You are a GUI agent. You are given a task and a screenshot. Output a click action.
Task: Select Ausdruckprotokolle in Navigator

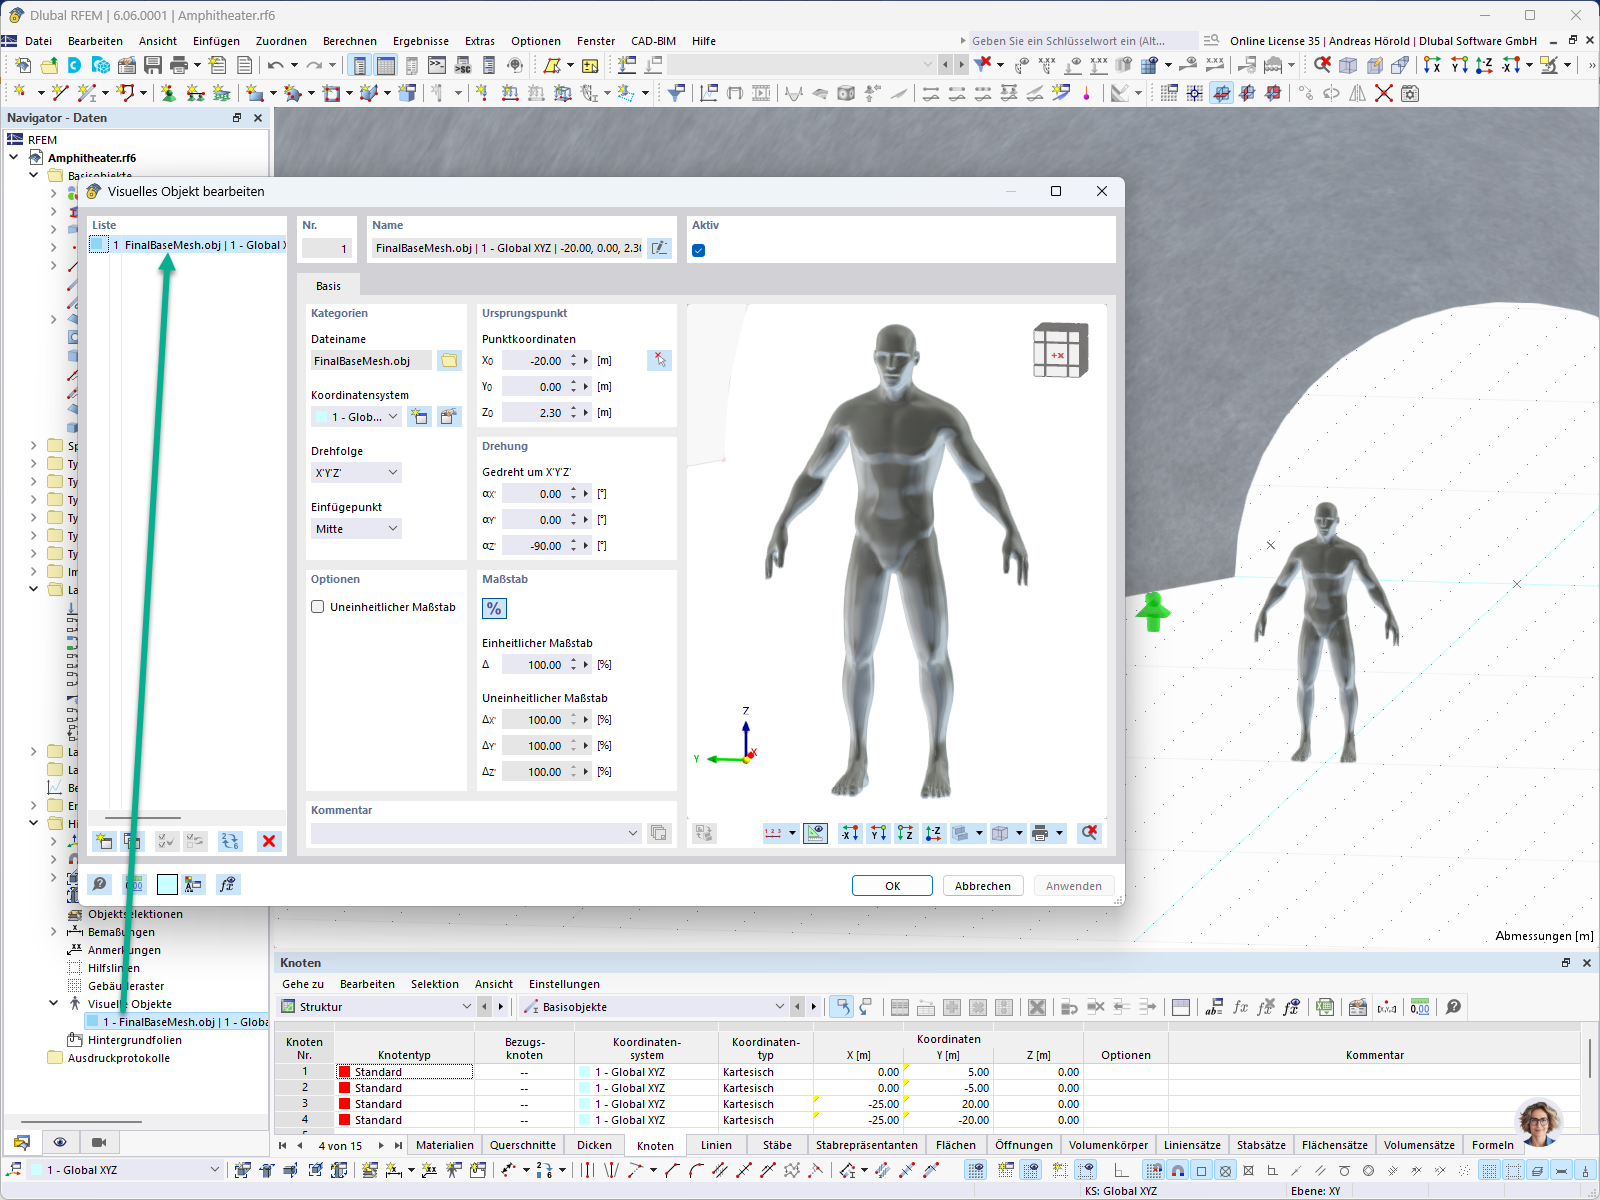coord(119,1058)
